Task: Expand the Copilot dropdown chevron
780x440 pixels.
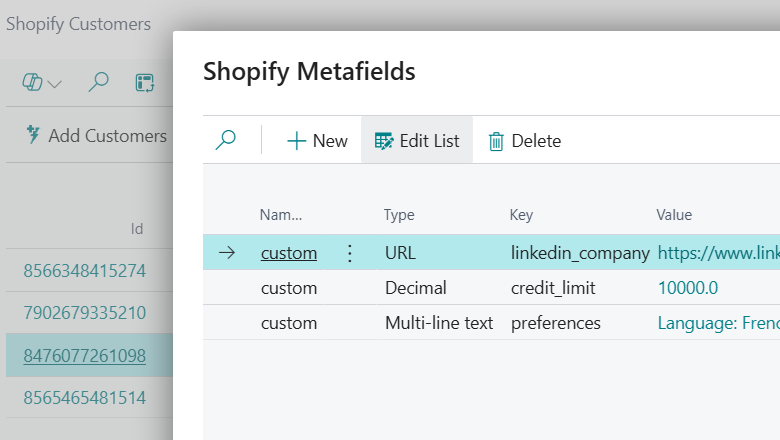Action: [55, 84]
